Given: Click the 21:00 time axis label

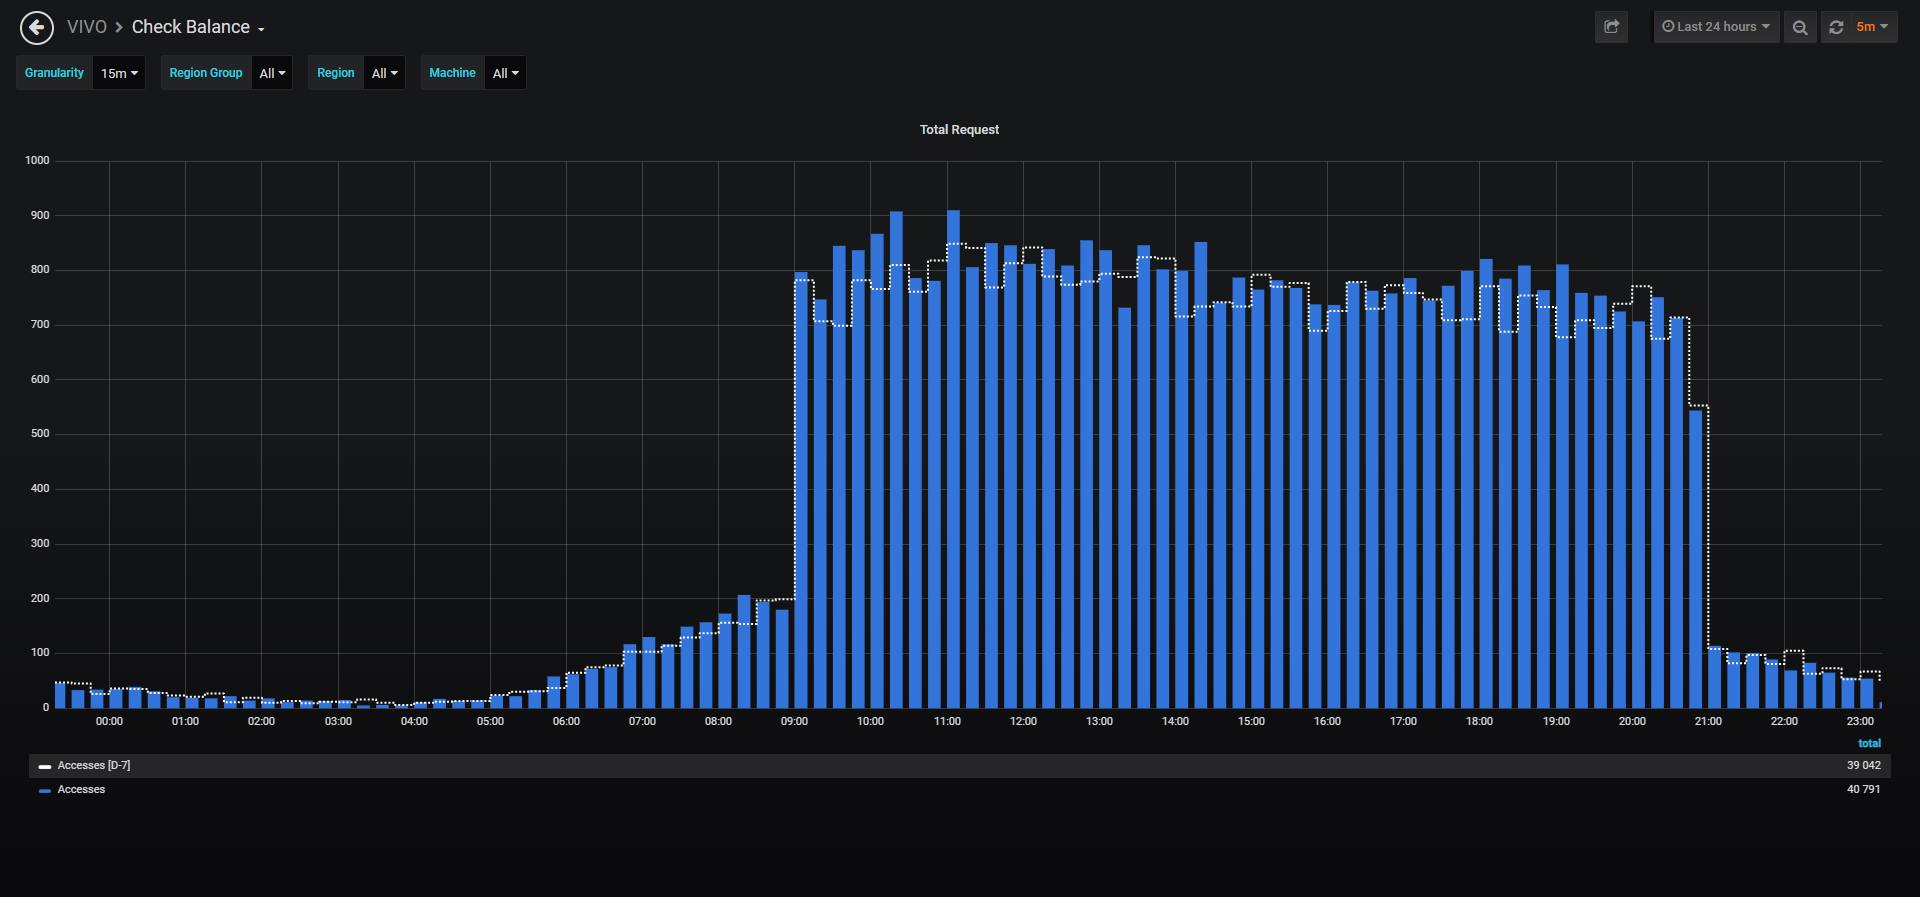Looking at the screenshot, I should tap(1708, 722).
